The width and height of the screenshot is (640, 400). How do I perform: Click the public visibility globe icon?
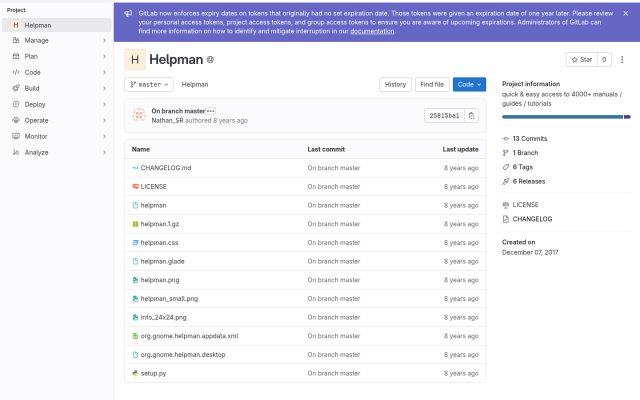[210, 60]
